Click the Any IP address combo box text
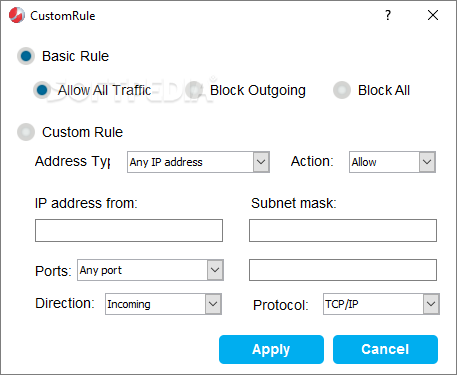 pyautogui.click(x=166, y=162)
